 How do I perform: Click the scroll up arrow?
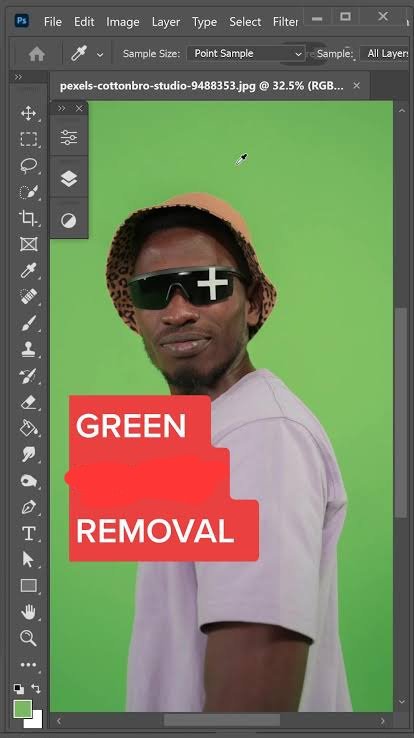click(401, 111)
